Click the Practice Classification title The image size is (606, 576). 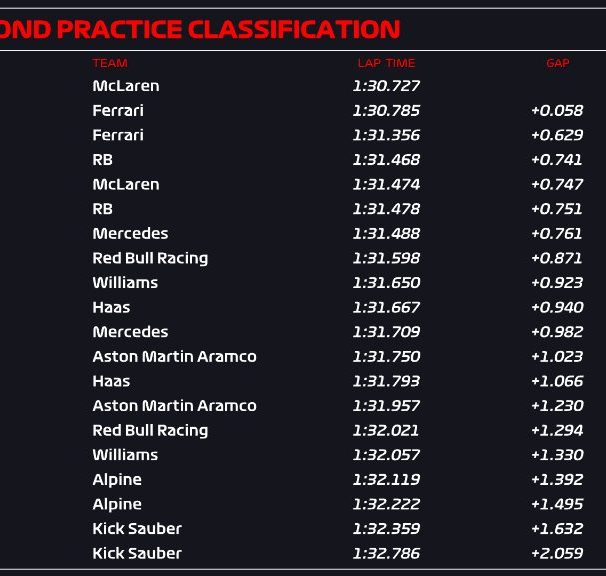tap(200, 29)
